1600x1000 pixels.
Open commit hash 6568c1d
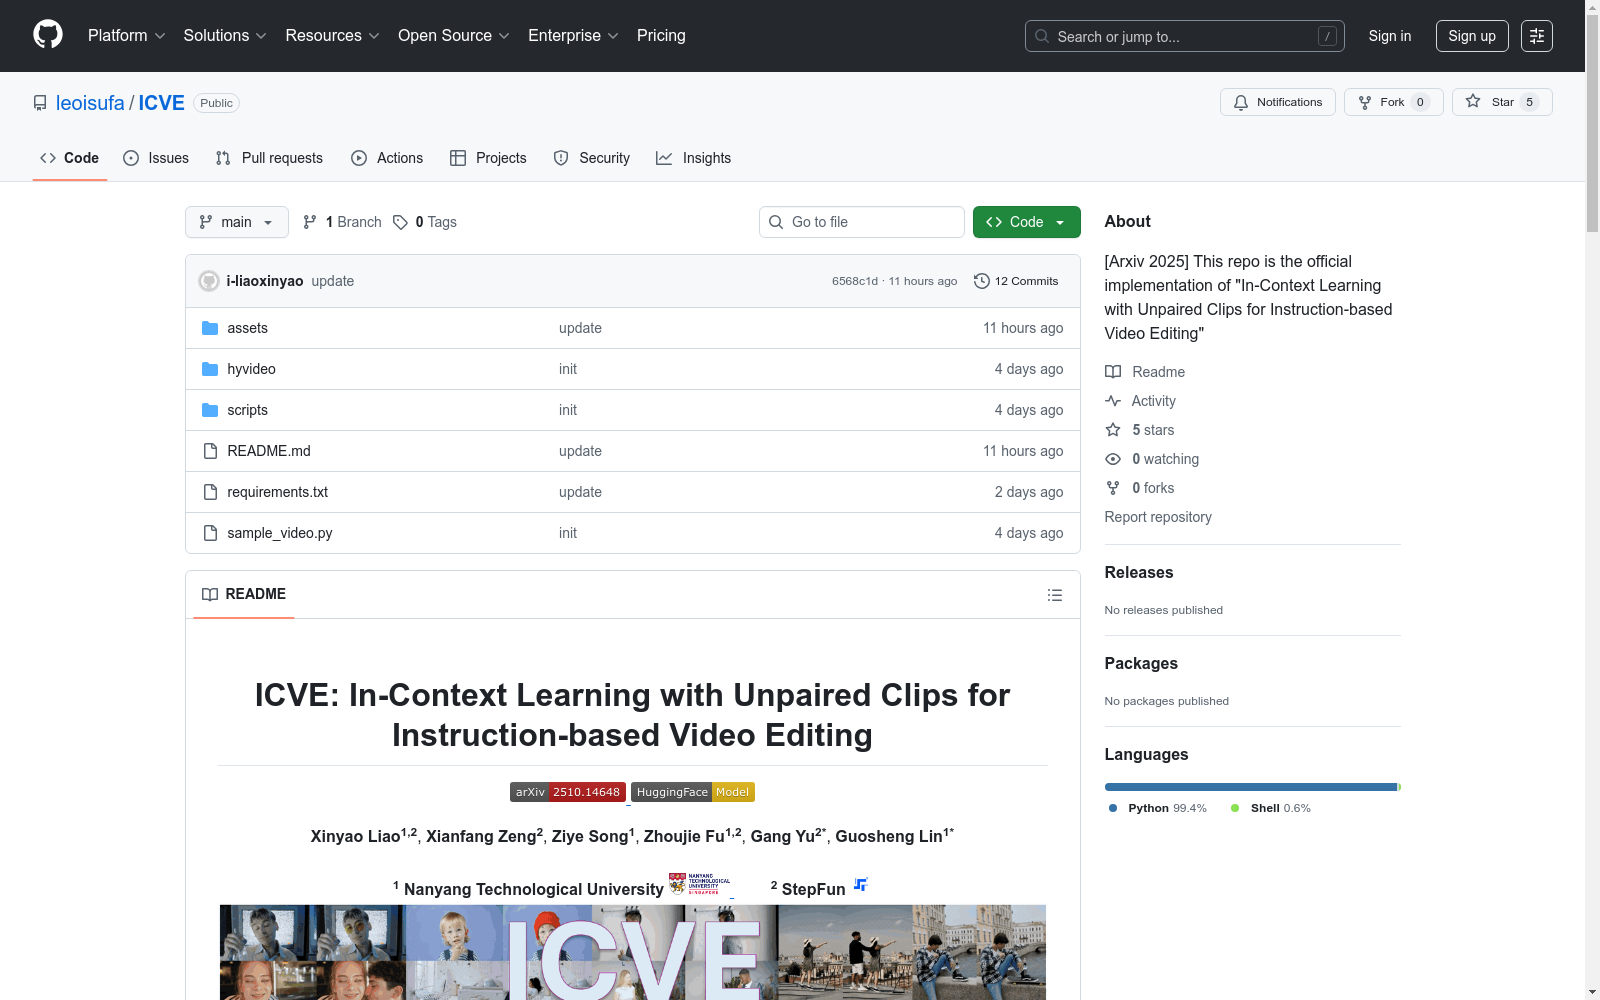pos(855,281)
